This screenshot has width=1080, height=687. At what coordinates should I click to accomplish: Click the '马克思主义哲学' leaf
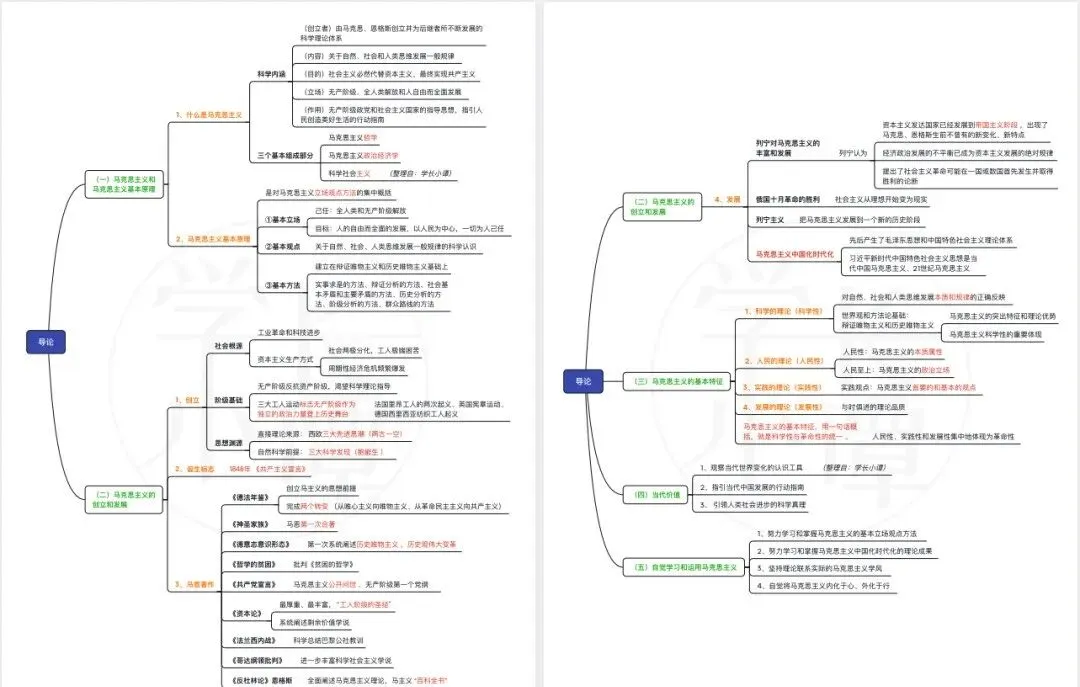353,138
